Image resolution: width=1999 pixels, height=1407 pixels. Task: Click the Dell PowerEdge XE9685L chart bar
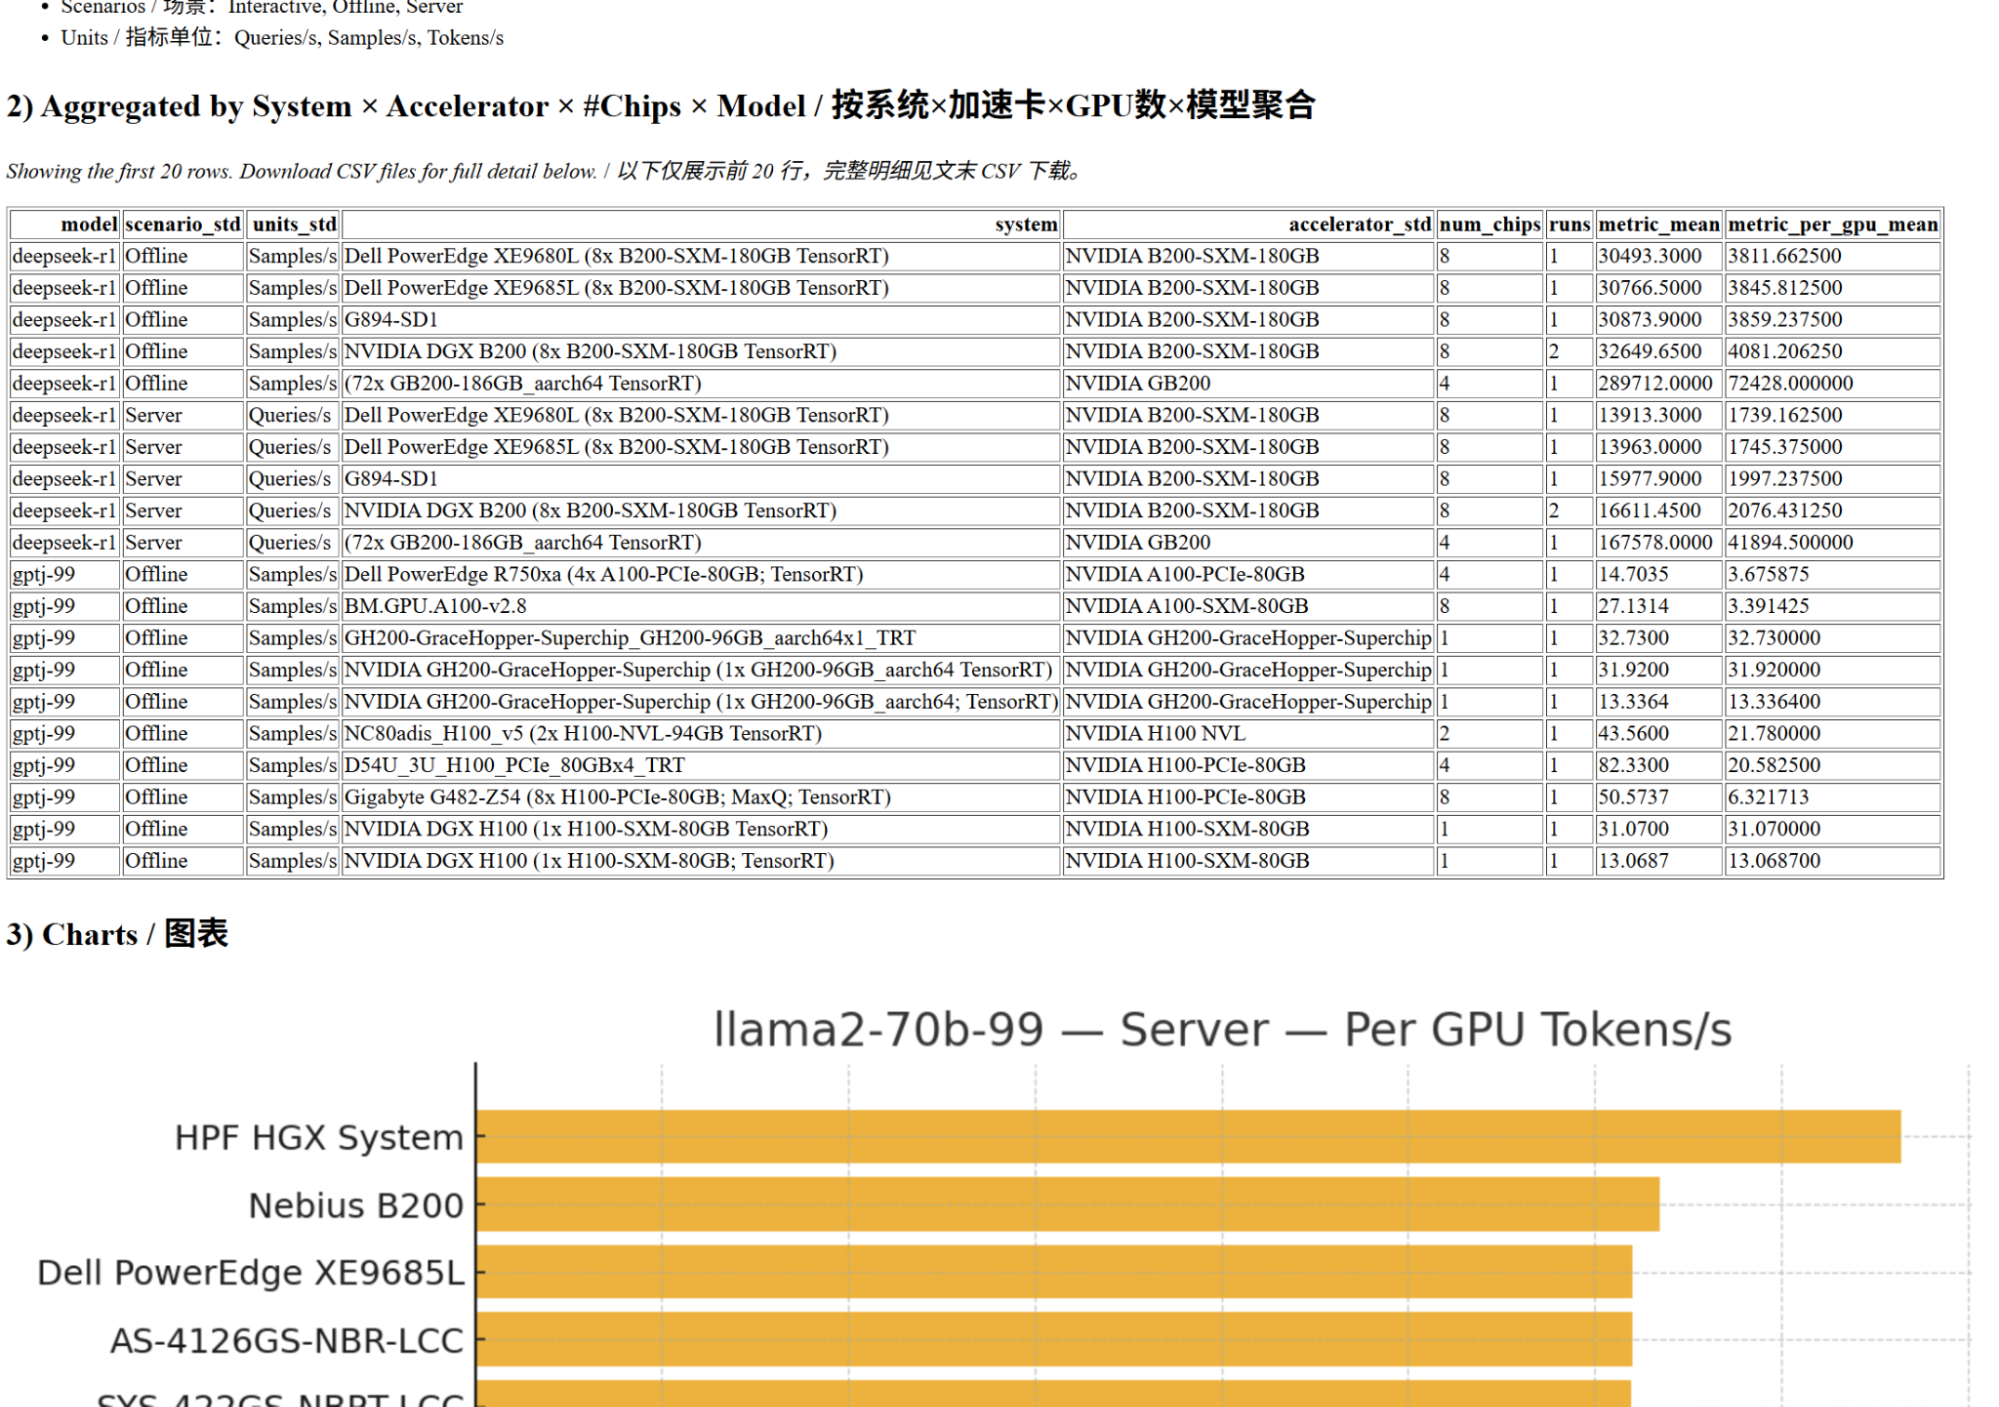tap(1053, 1271)
